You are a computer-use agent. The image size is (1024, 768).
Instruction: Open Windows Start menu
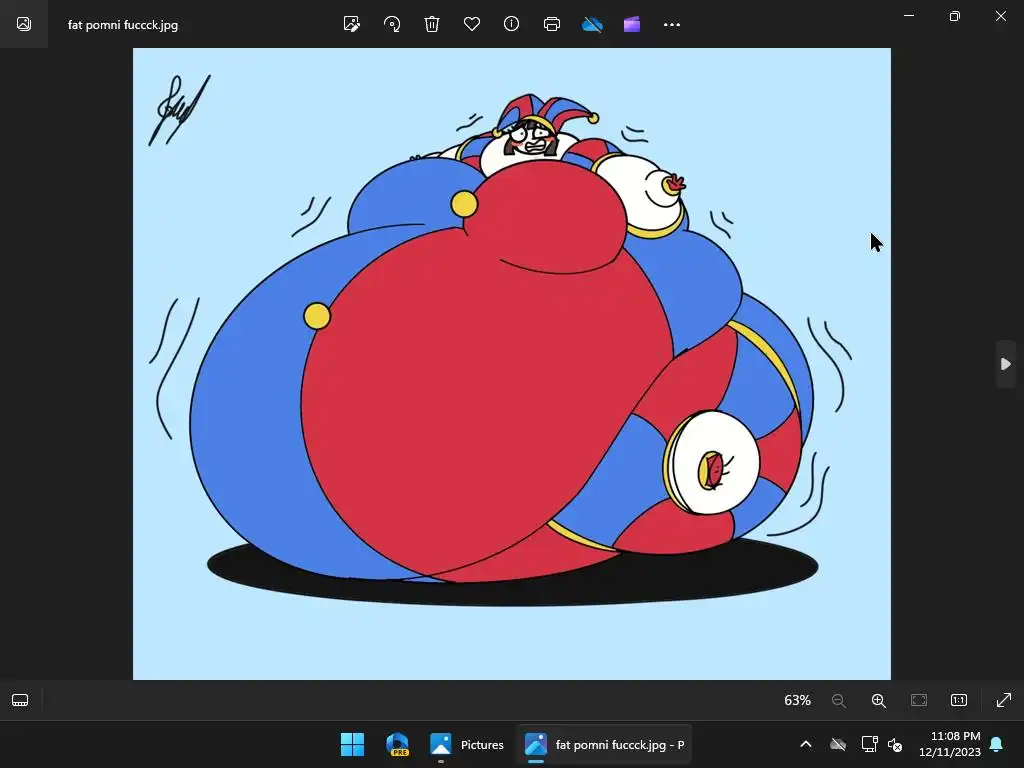click(x=353, y=744)
